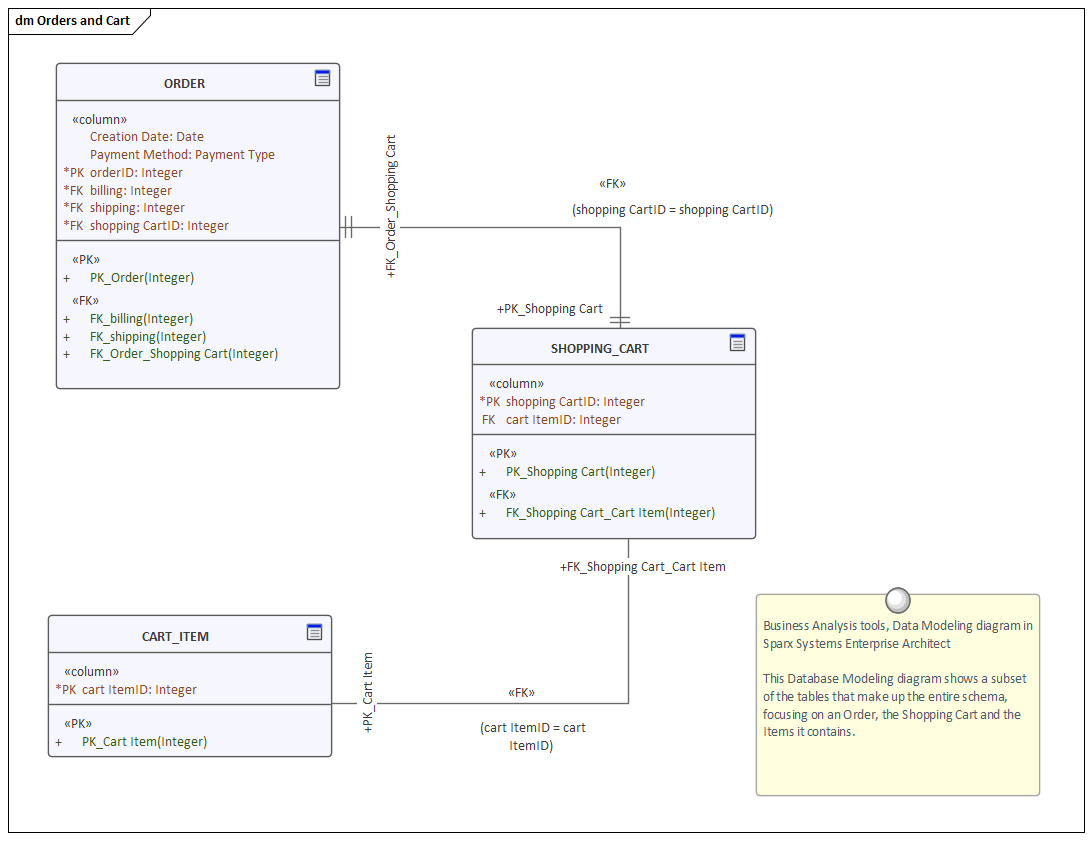Select the Business Analysis tools note element
This screenshot has width=1092, height=841.
(897, 695)
